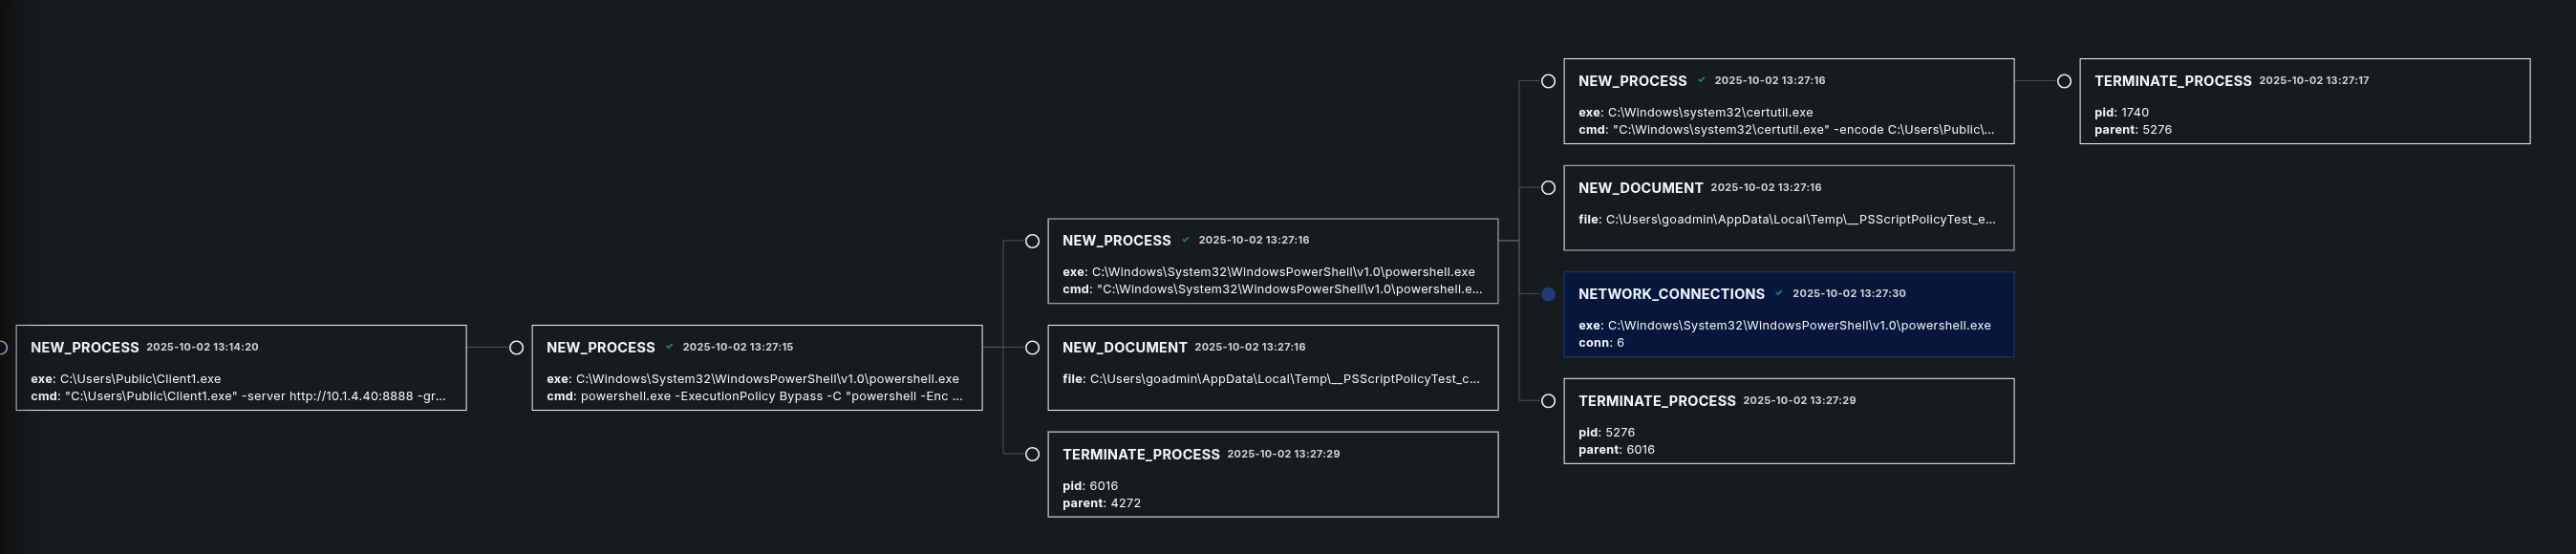Collapse the ExecutionPolicy Bypass powershell node via its circle
This screenshot has height=554, width=2576.
[x=516, y=348]
